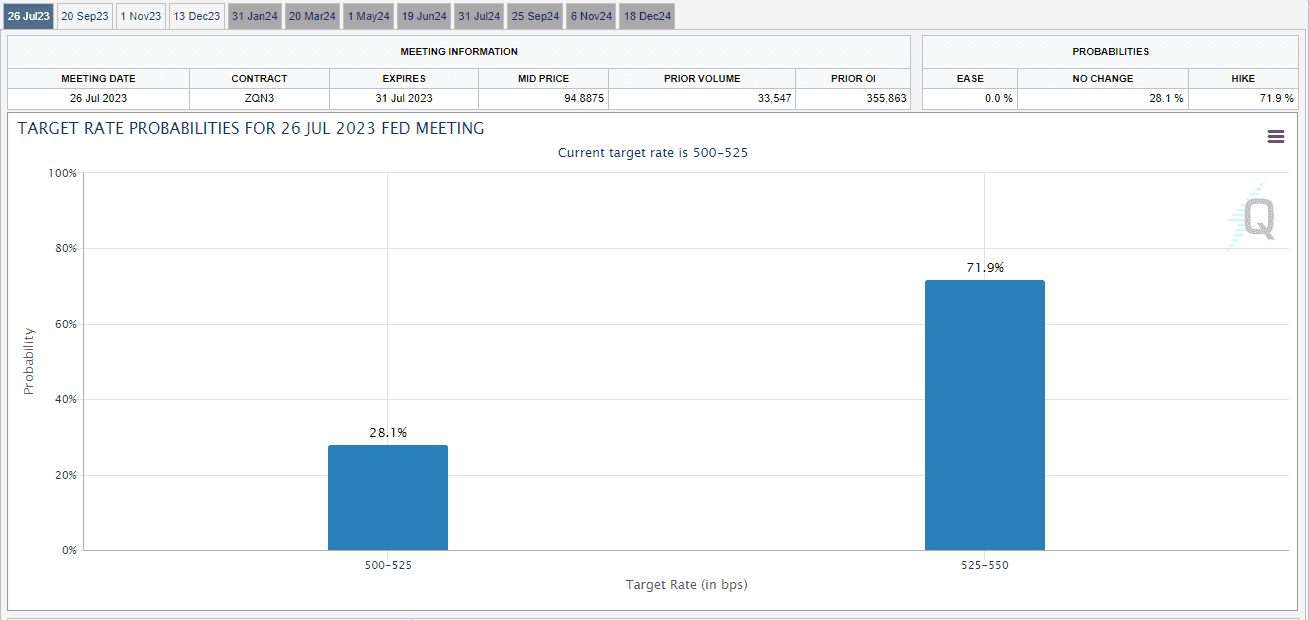This screenshot has height=620, width=1309.
Task: Switch to the 20 Sep23 tab
Action: [85, 16]
